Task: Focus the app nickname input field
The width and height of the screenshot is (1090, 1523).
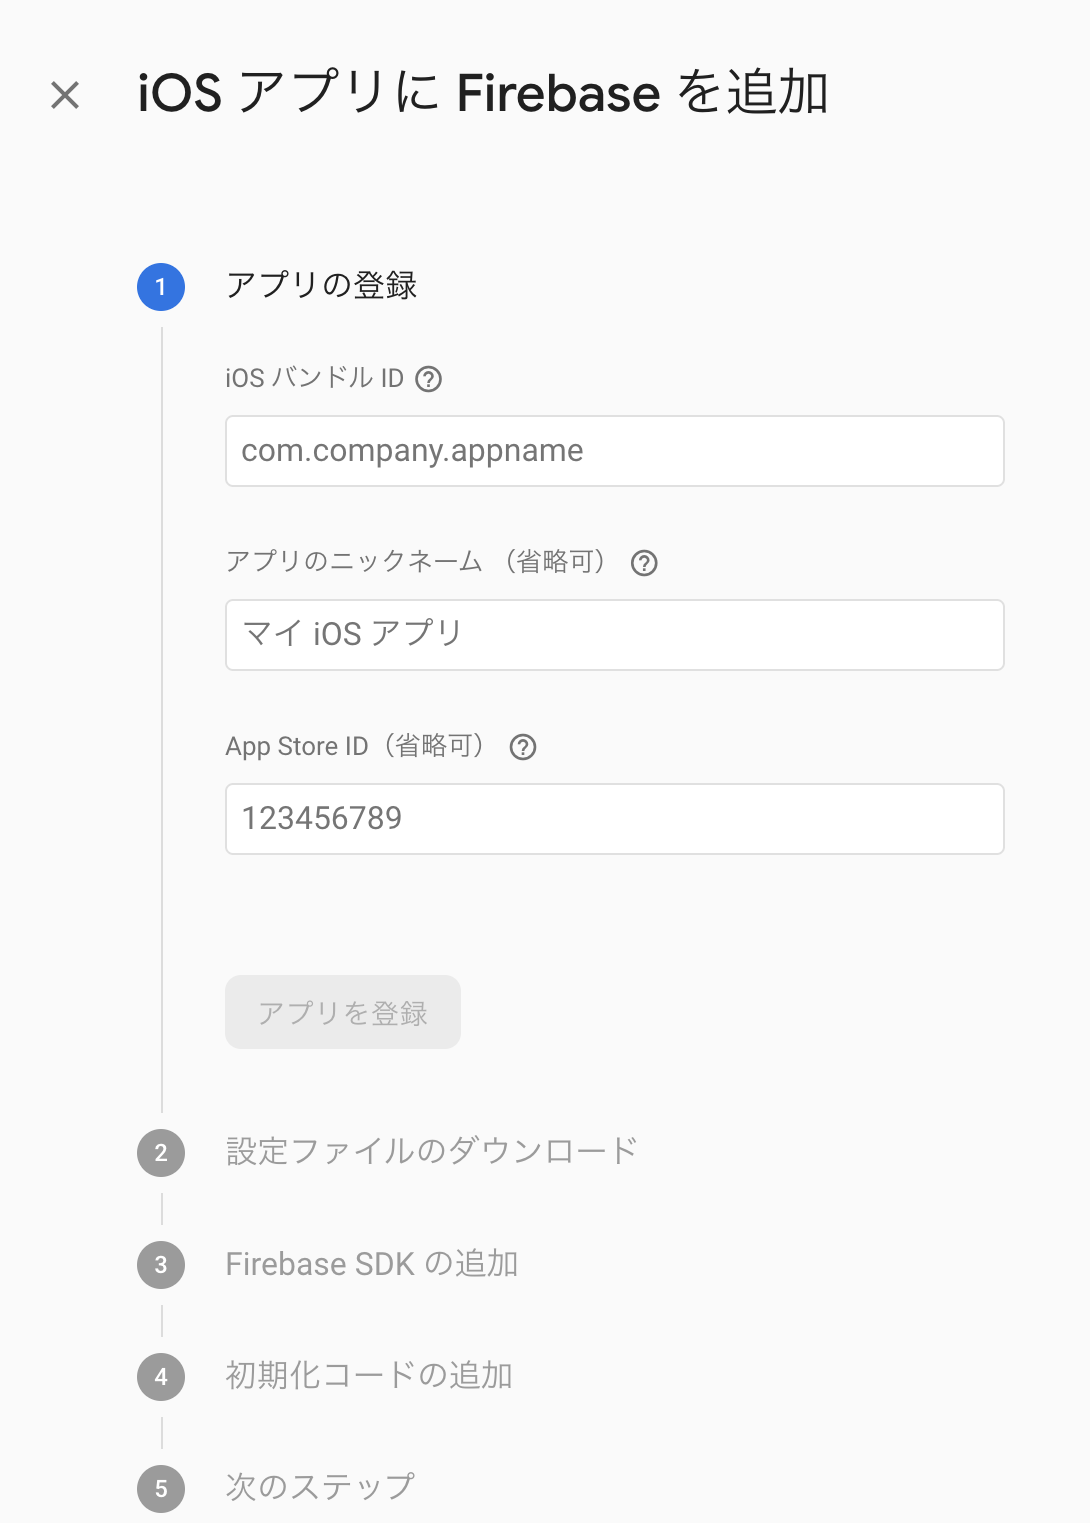Action: click(x=614, y=635)
